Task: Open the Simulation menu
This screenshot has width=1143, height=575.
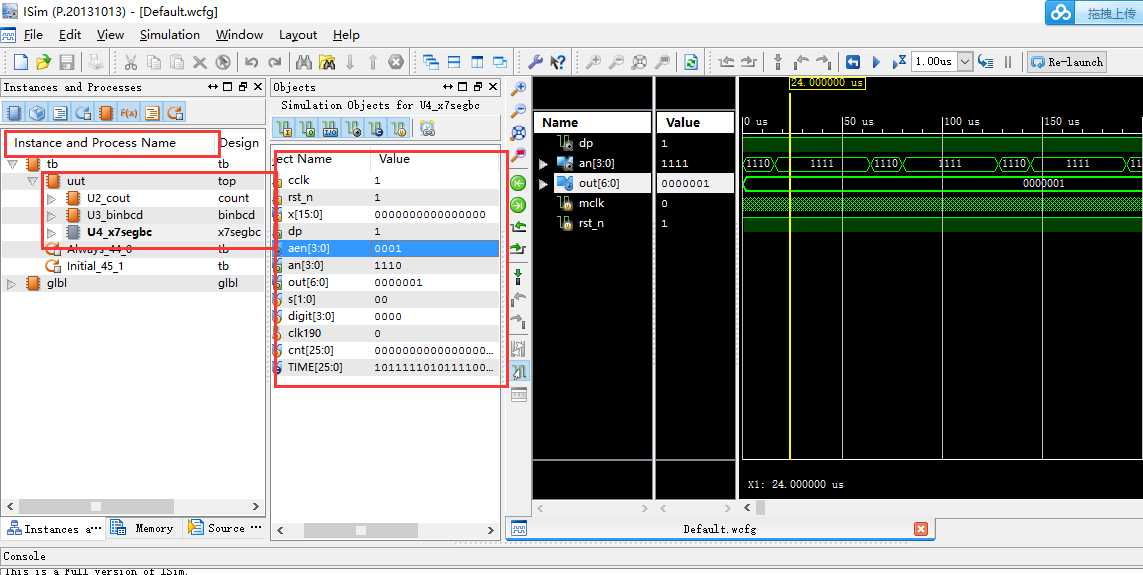Action: tap(170, 35)
